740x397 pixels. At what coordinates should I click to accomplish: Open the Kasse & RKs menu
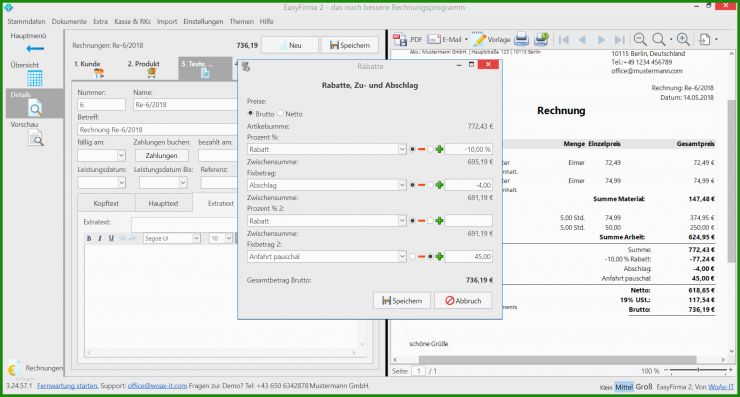133,21
